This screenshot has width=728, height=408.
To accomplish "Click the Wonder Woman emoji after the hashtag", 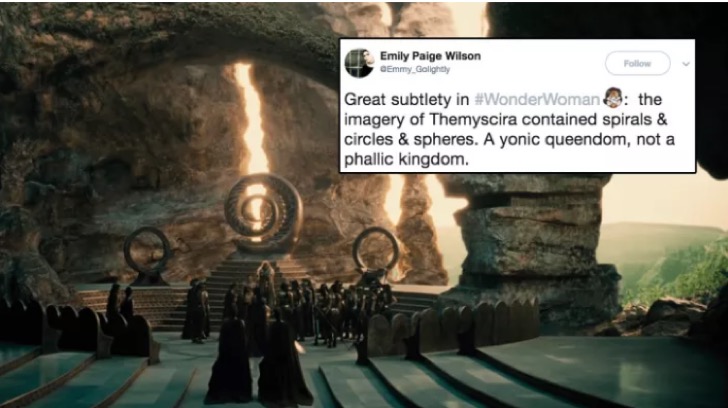I will (613, 97).
